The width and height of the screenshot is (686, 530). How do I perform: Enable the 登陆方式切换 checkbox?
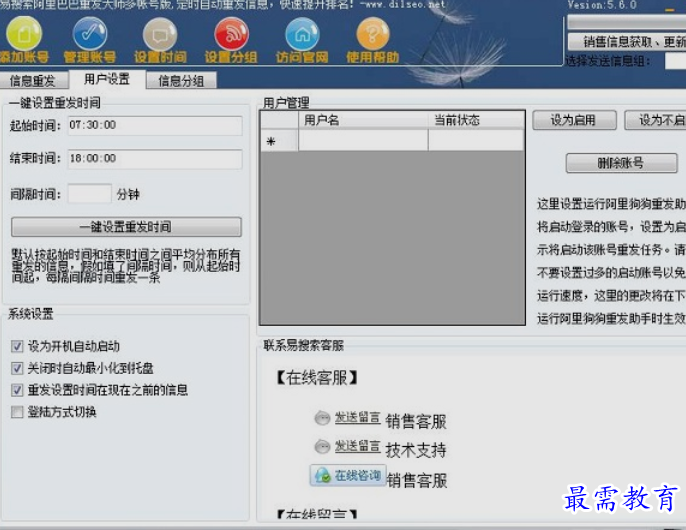[17, 412]
